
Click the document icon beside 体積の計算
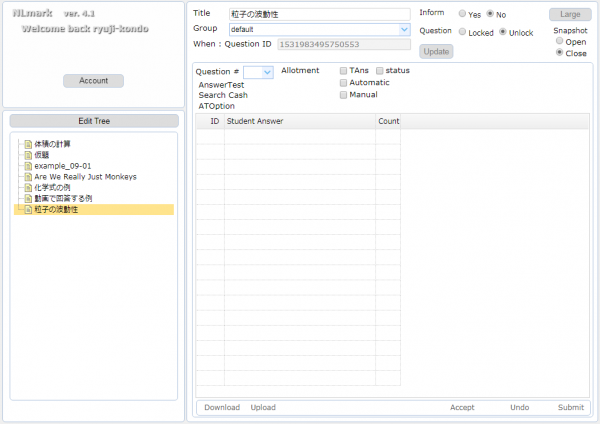coord(28,144)
